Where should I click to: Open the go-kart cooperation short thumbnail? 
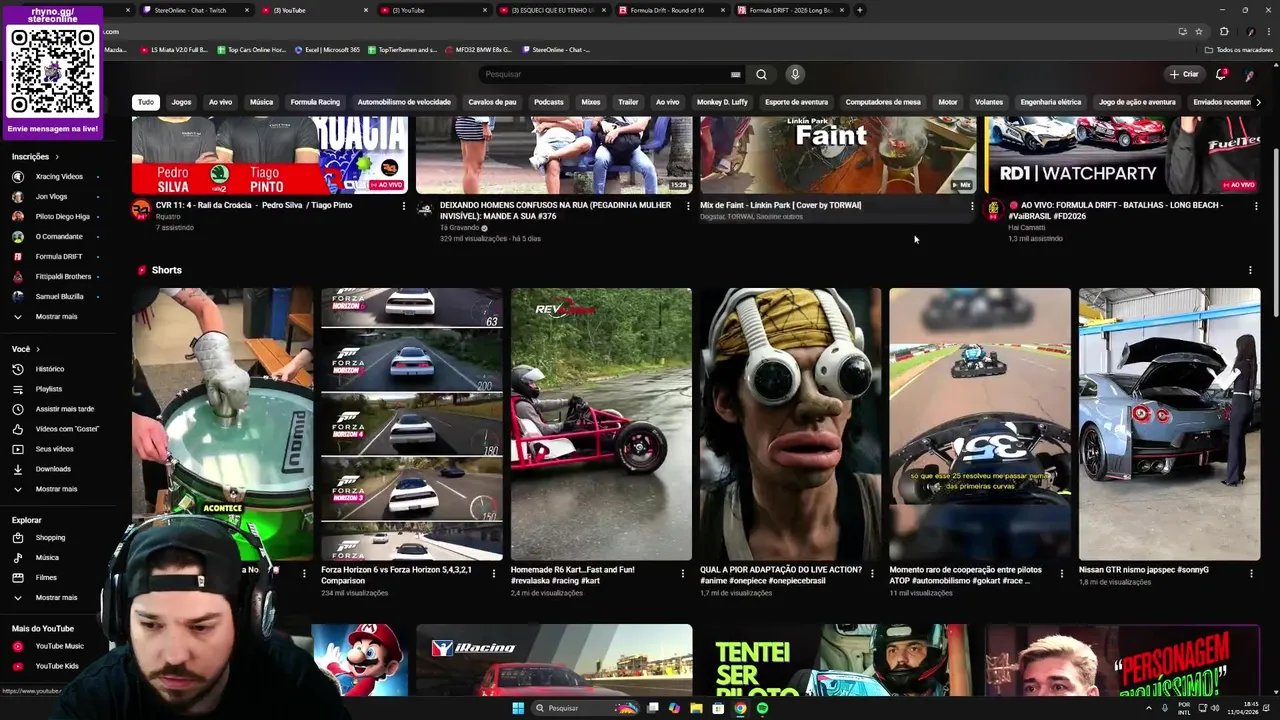click(x=980, y=424)
